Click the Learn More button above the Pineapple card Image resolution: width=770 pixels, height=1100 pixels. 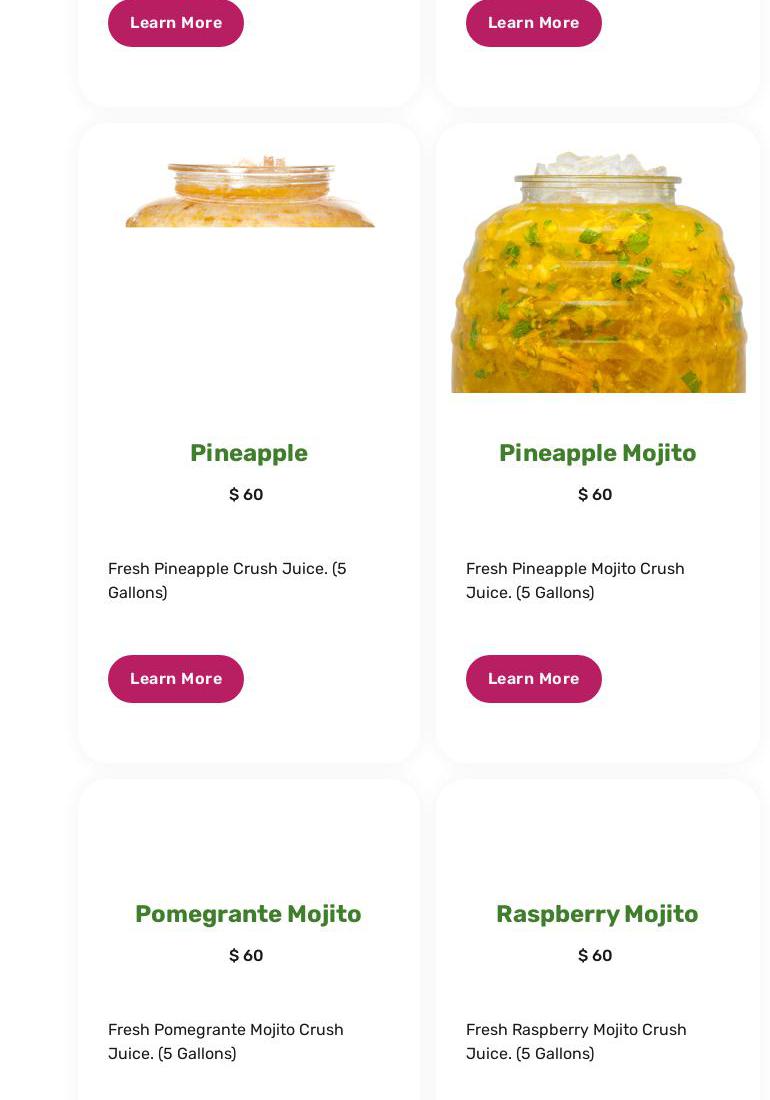pyautogui.click(x=175, y=22)
